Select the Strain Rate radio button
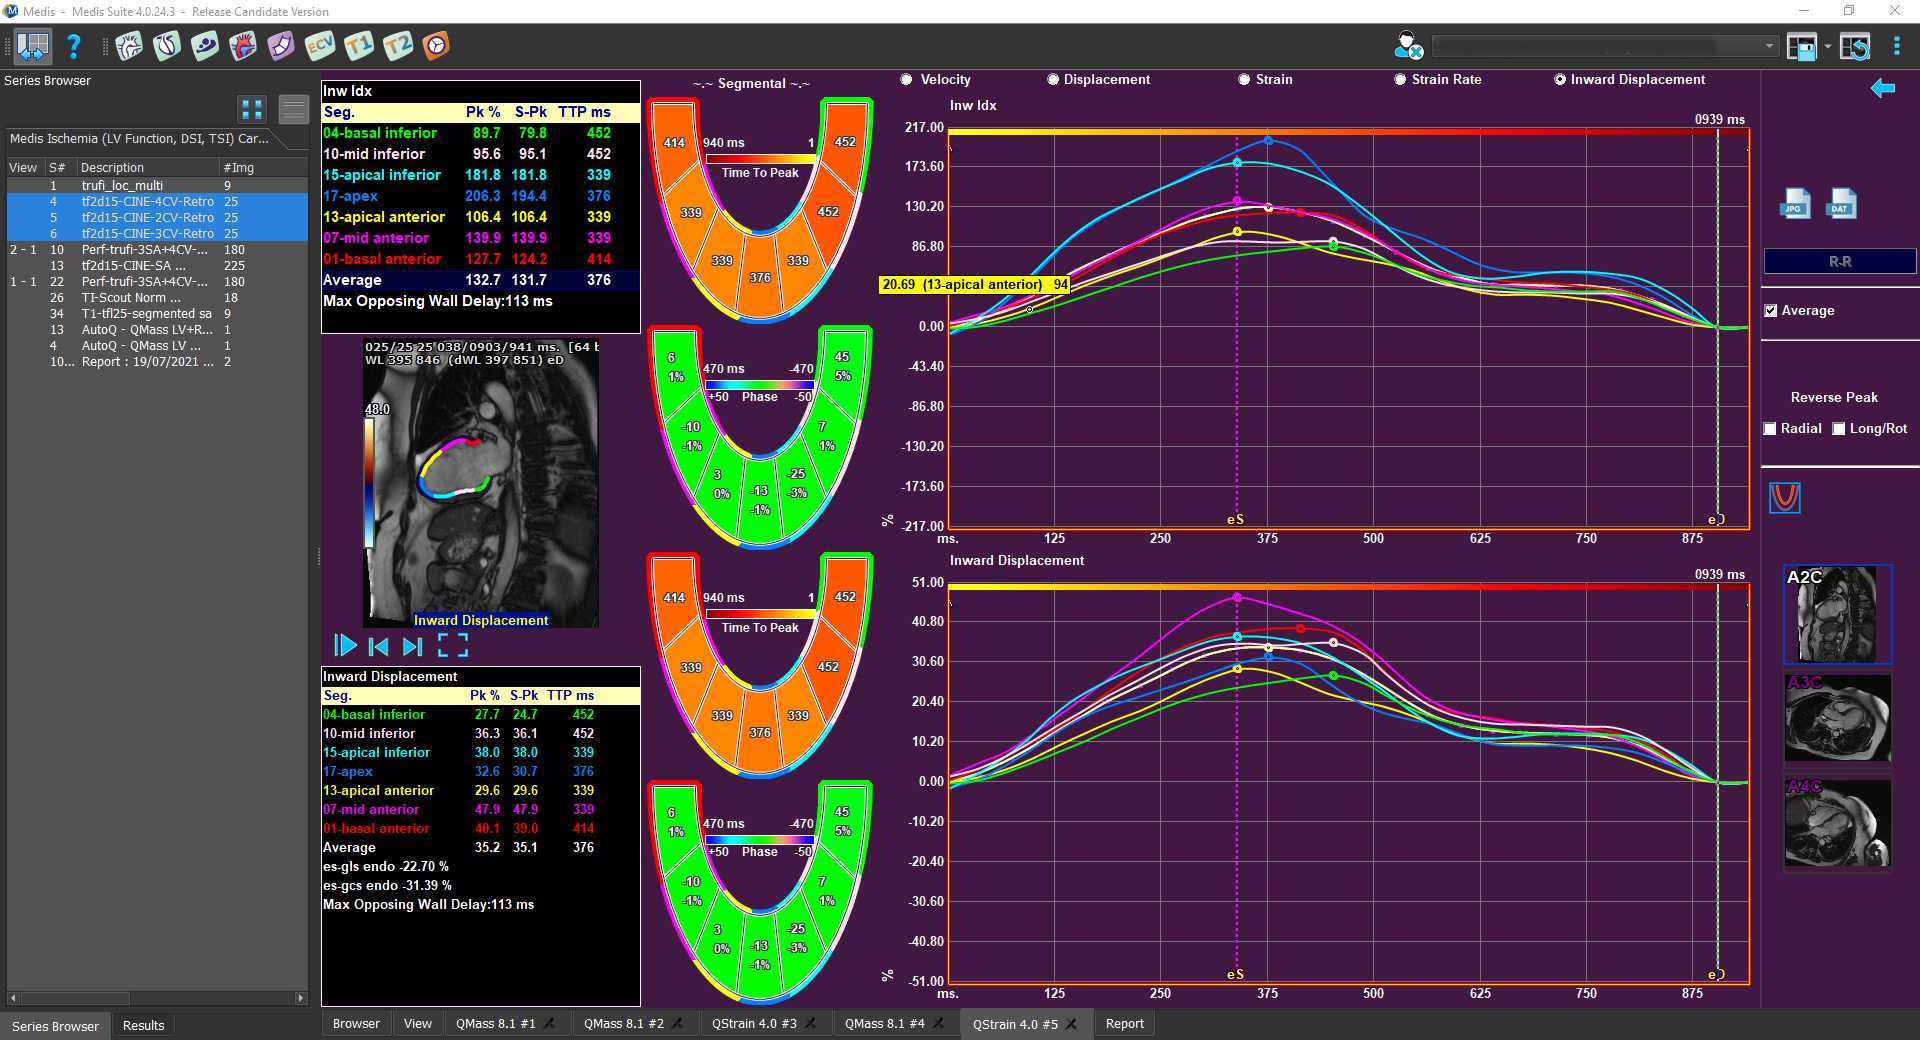 pos(1400,80)
